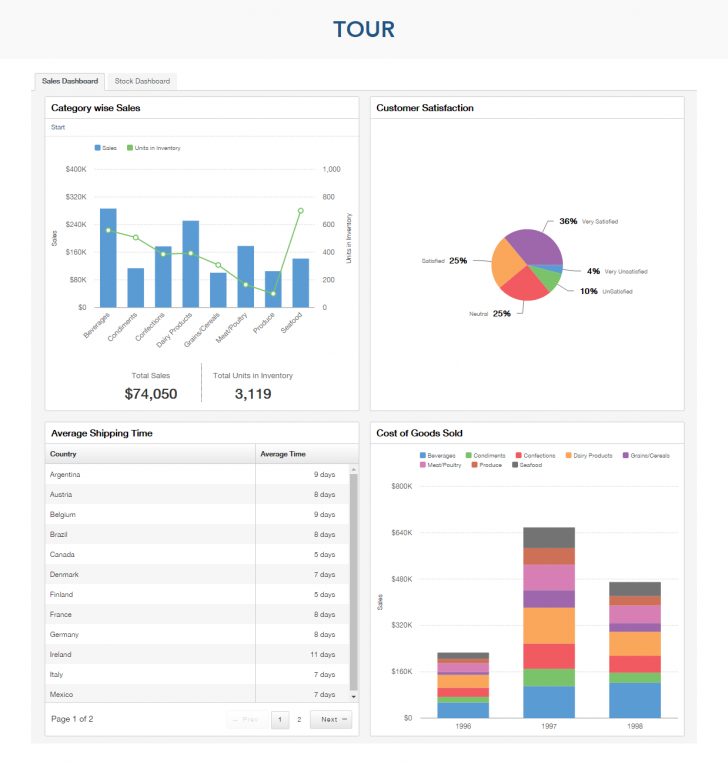Viewport: 728px width, 764px height.
Task: Click the shipping table vertical scrollbar thumb
Action: pyautogui.click(x=354, y=582)
